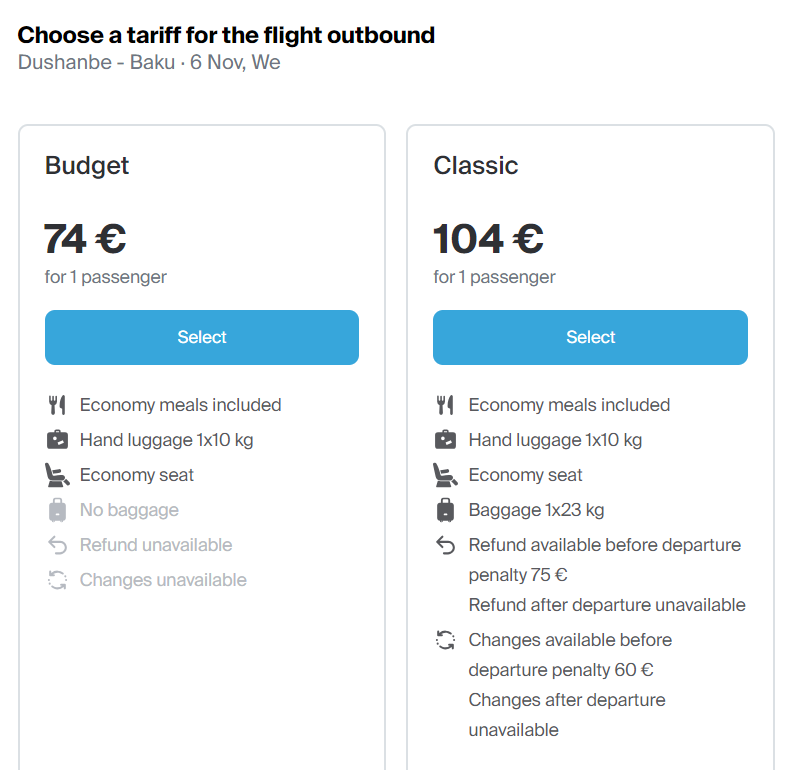Select the Classic tariff for 104 €
786x770 pixels.
tap(590, 337)
